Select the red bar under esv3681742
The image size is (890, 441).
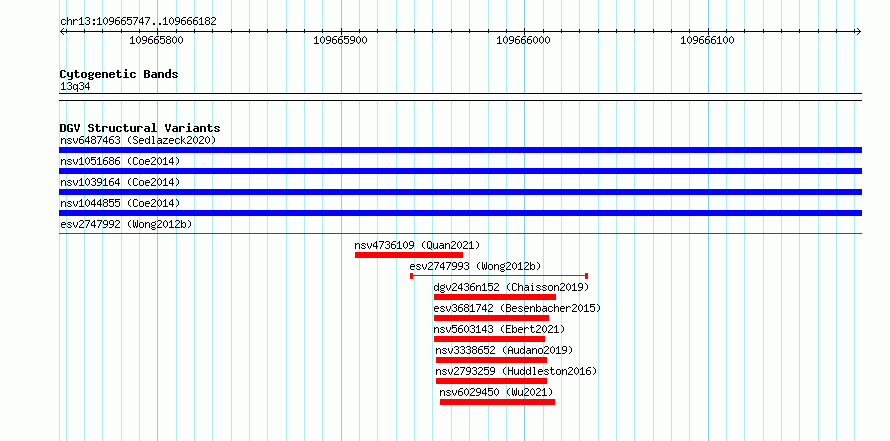point(491,318)
